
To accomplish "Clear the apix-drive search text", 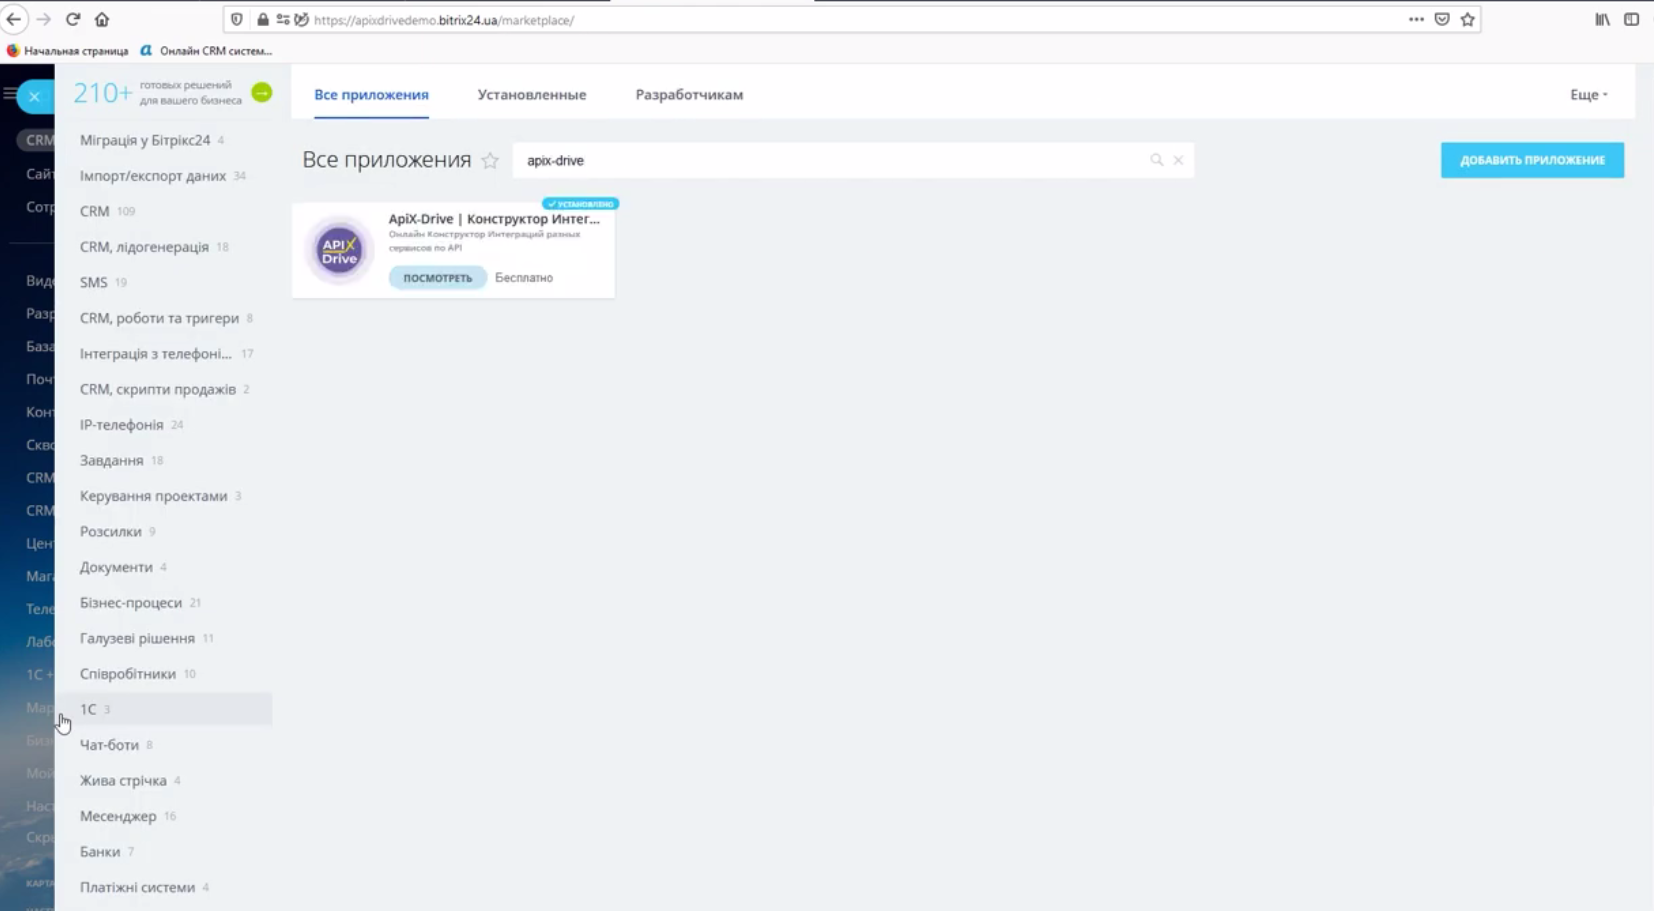I will pos(1179,160).
